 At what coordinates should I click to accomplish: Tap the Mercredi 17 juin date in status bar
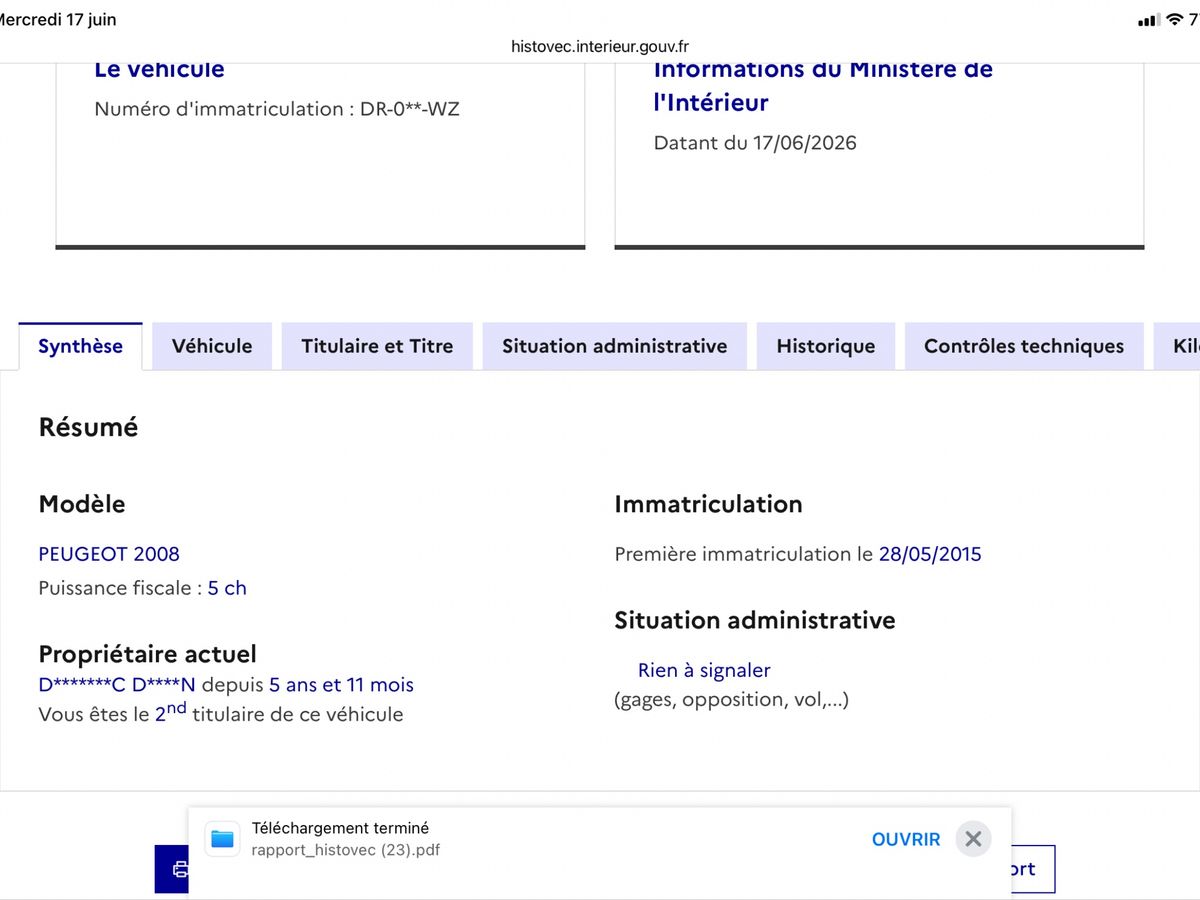click(x=56, y=20)
